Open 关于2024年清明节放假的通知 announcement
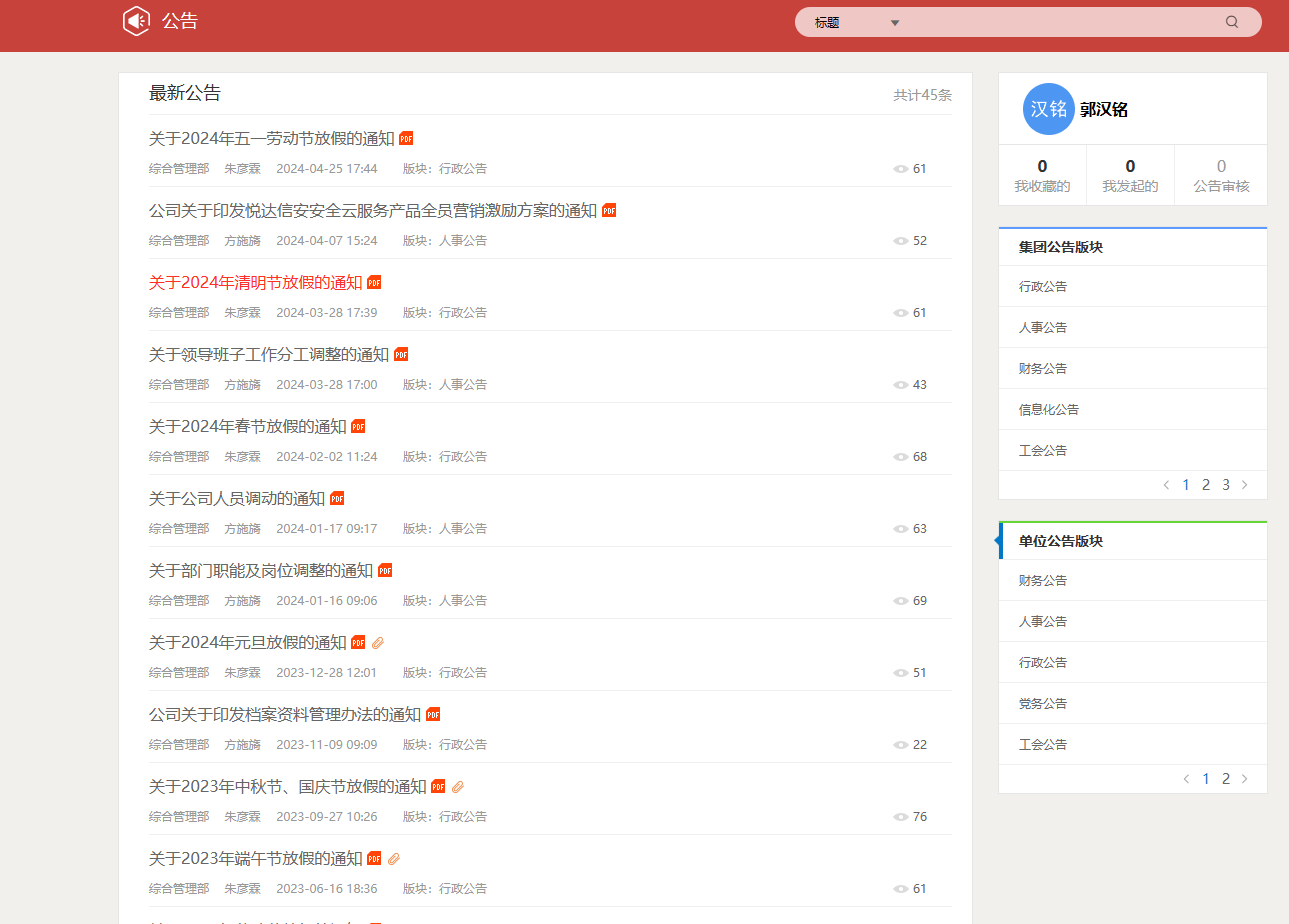This screenshot has height=924, width=1289. pos(255,283)
